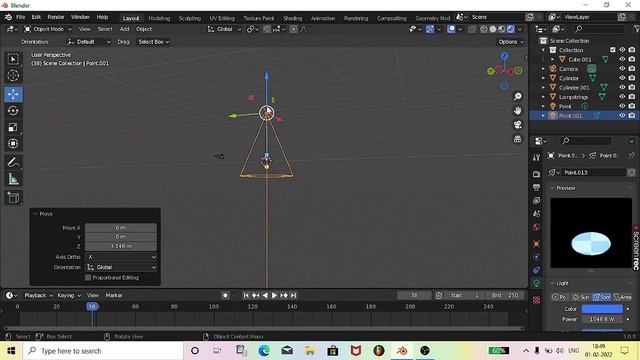Play the animation forward

click(x=274, y=295)
